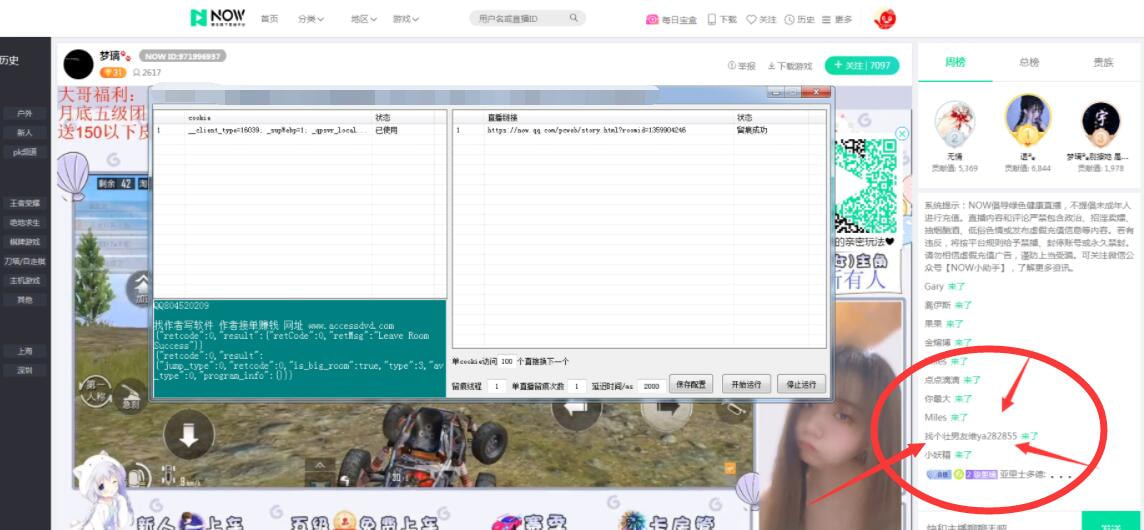Image resolution: width=1144 pixels, height=530 pixels.
Task: Click chat user 点点滴滴
Action: click(x=941, y=380)
